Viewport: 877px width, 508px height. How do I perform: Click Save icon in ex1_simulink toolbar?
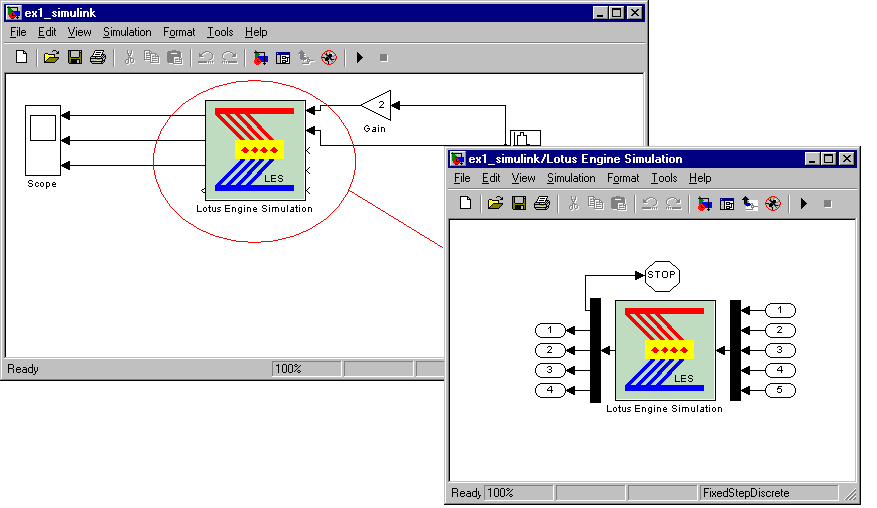(x=75, y=57)
